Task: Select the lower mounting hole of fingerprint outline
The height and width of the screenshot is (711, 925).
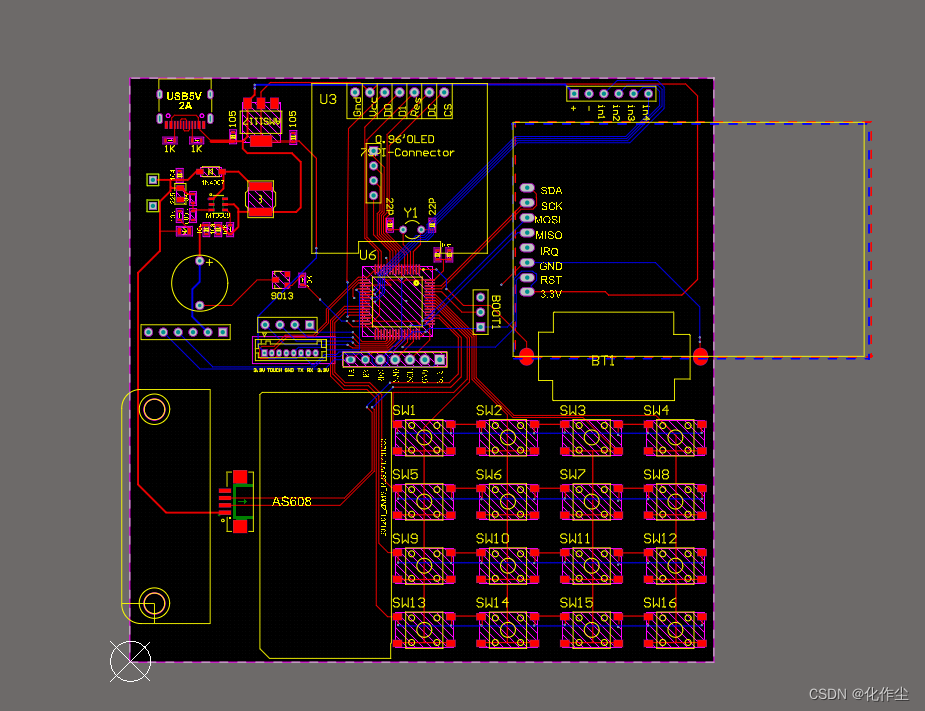Action: click(155, 603)
